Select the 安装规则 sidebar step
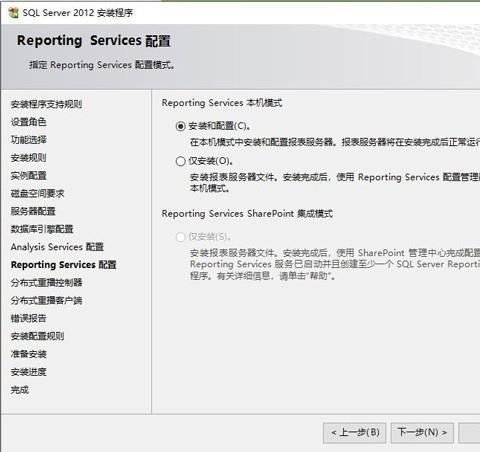480x452 pixels. [x=28, y=158]
